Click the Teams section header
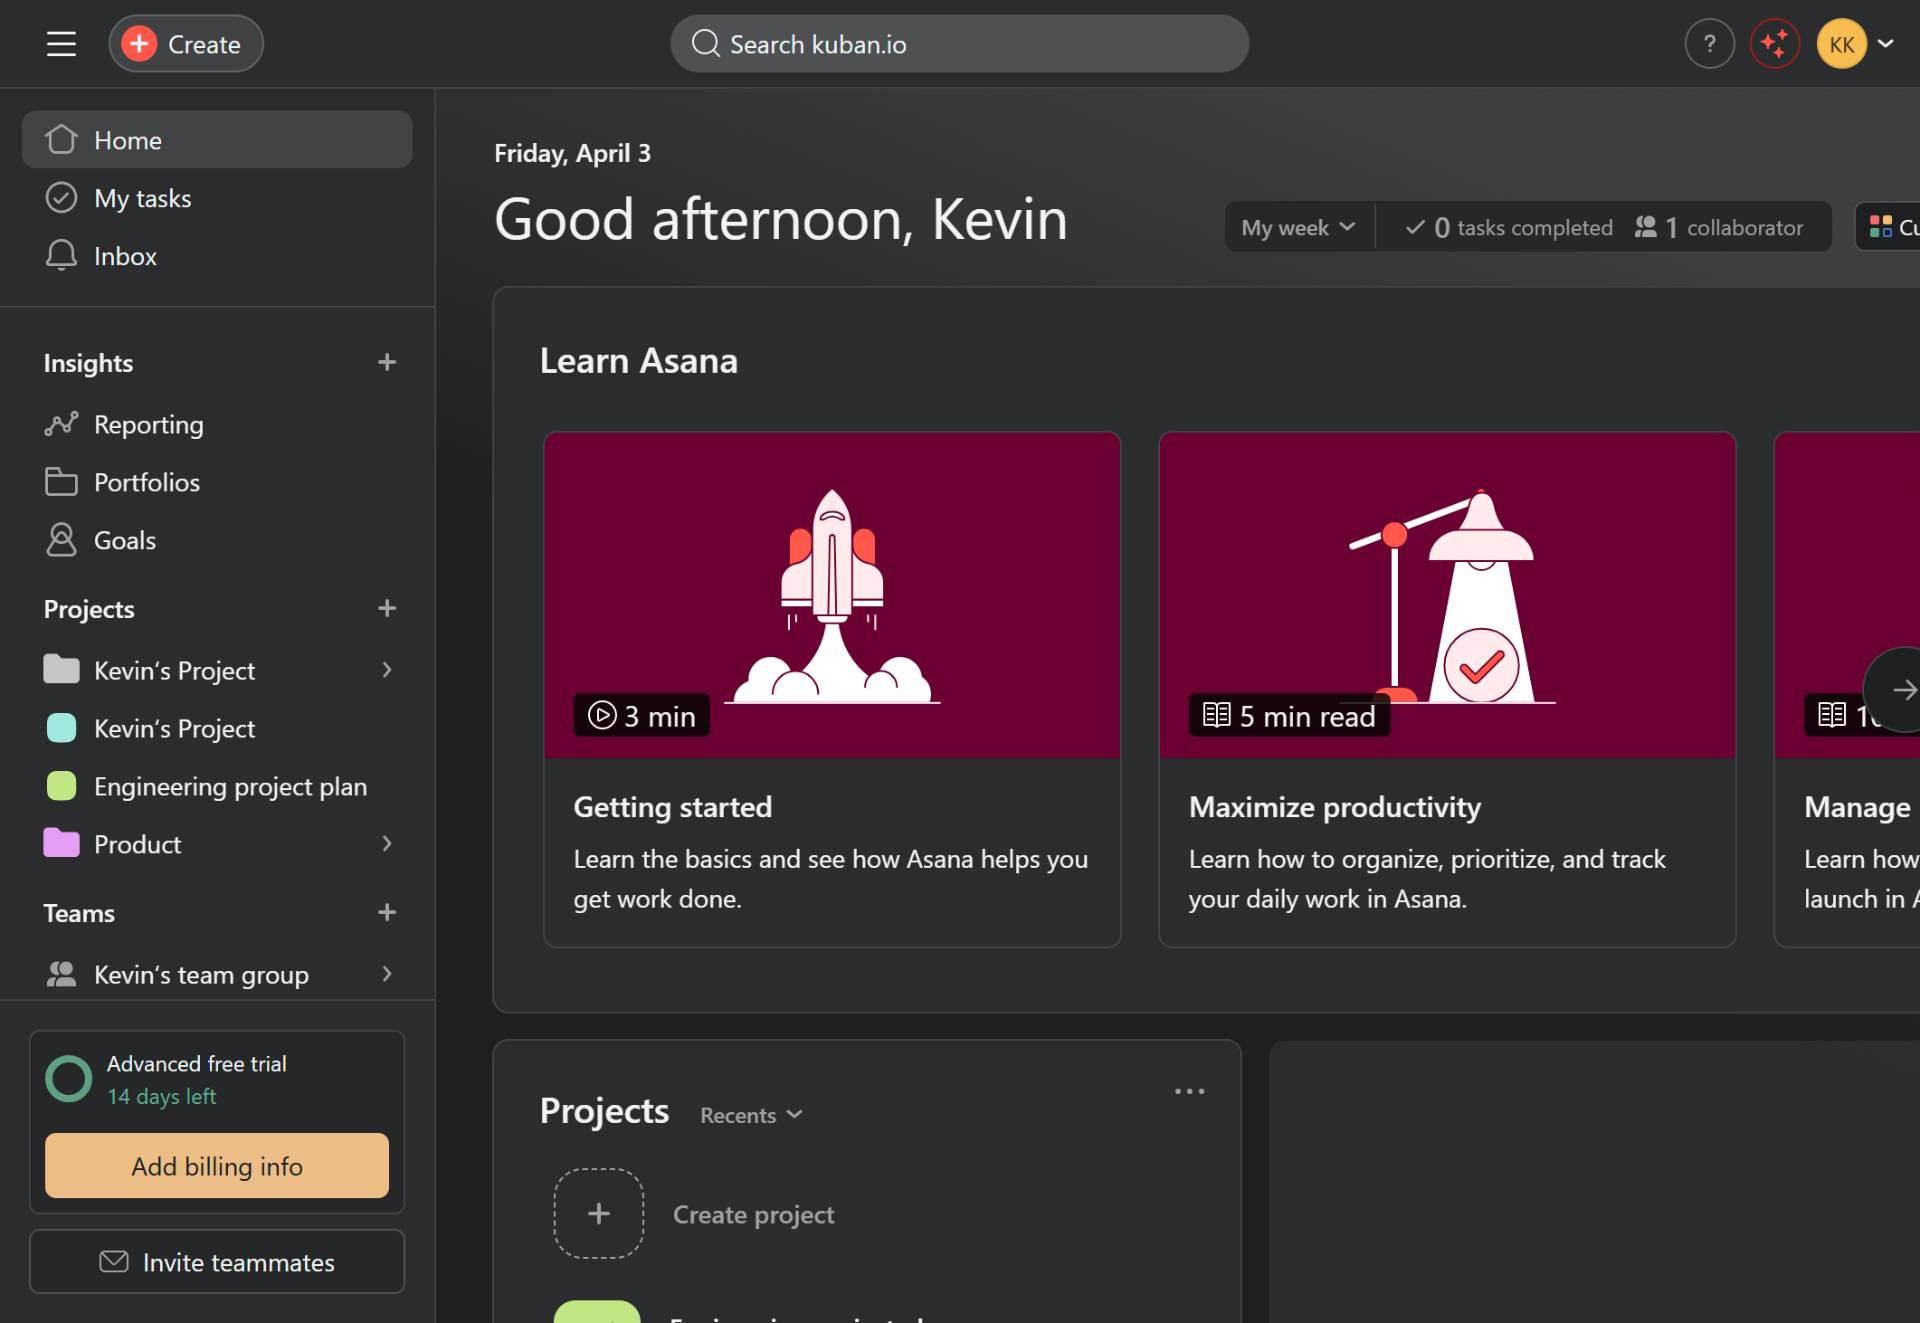The height and width of the screenshot is (1323, 1920). (79, 913)
